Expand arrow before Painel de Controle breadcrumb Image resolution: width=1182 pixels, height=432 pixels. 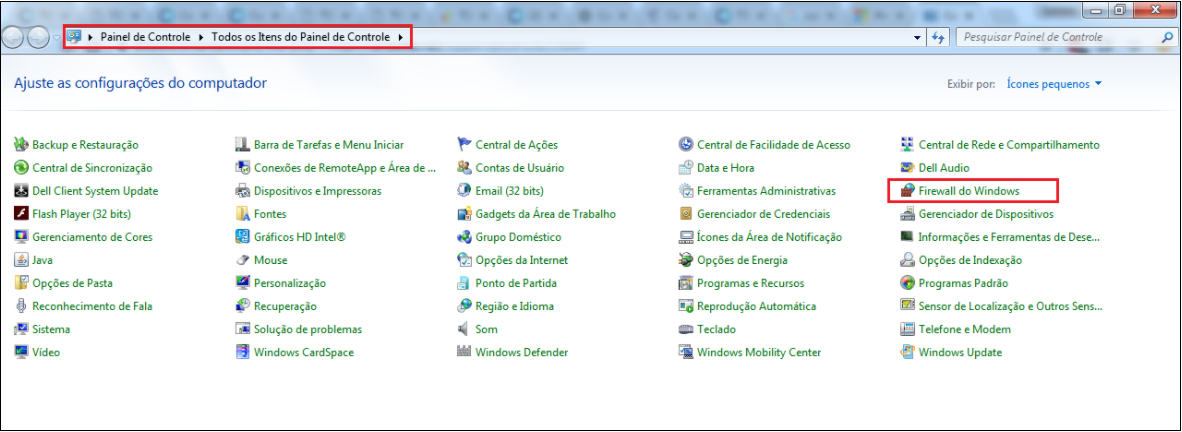coord(90,37)
